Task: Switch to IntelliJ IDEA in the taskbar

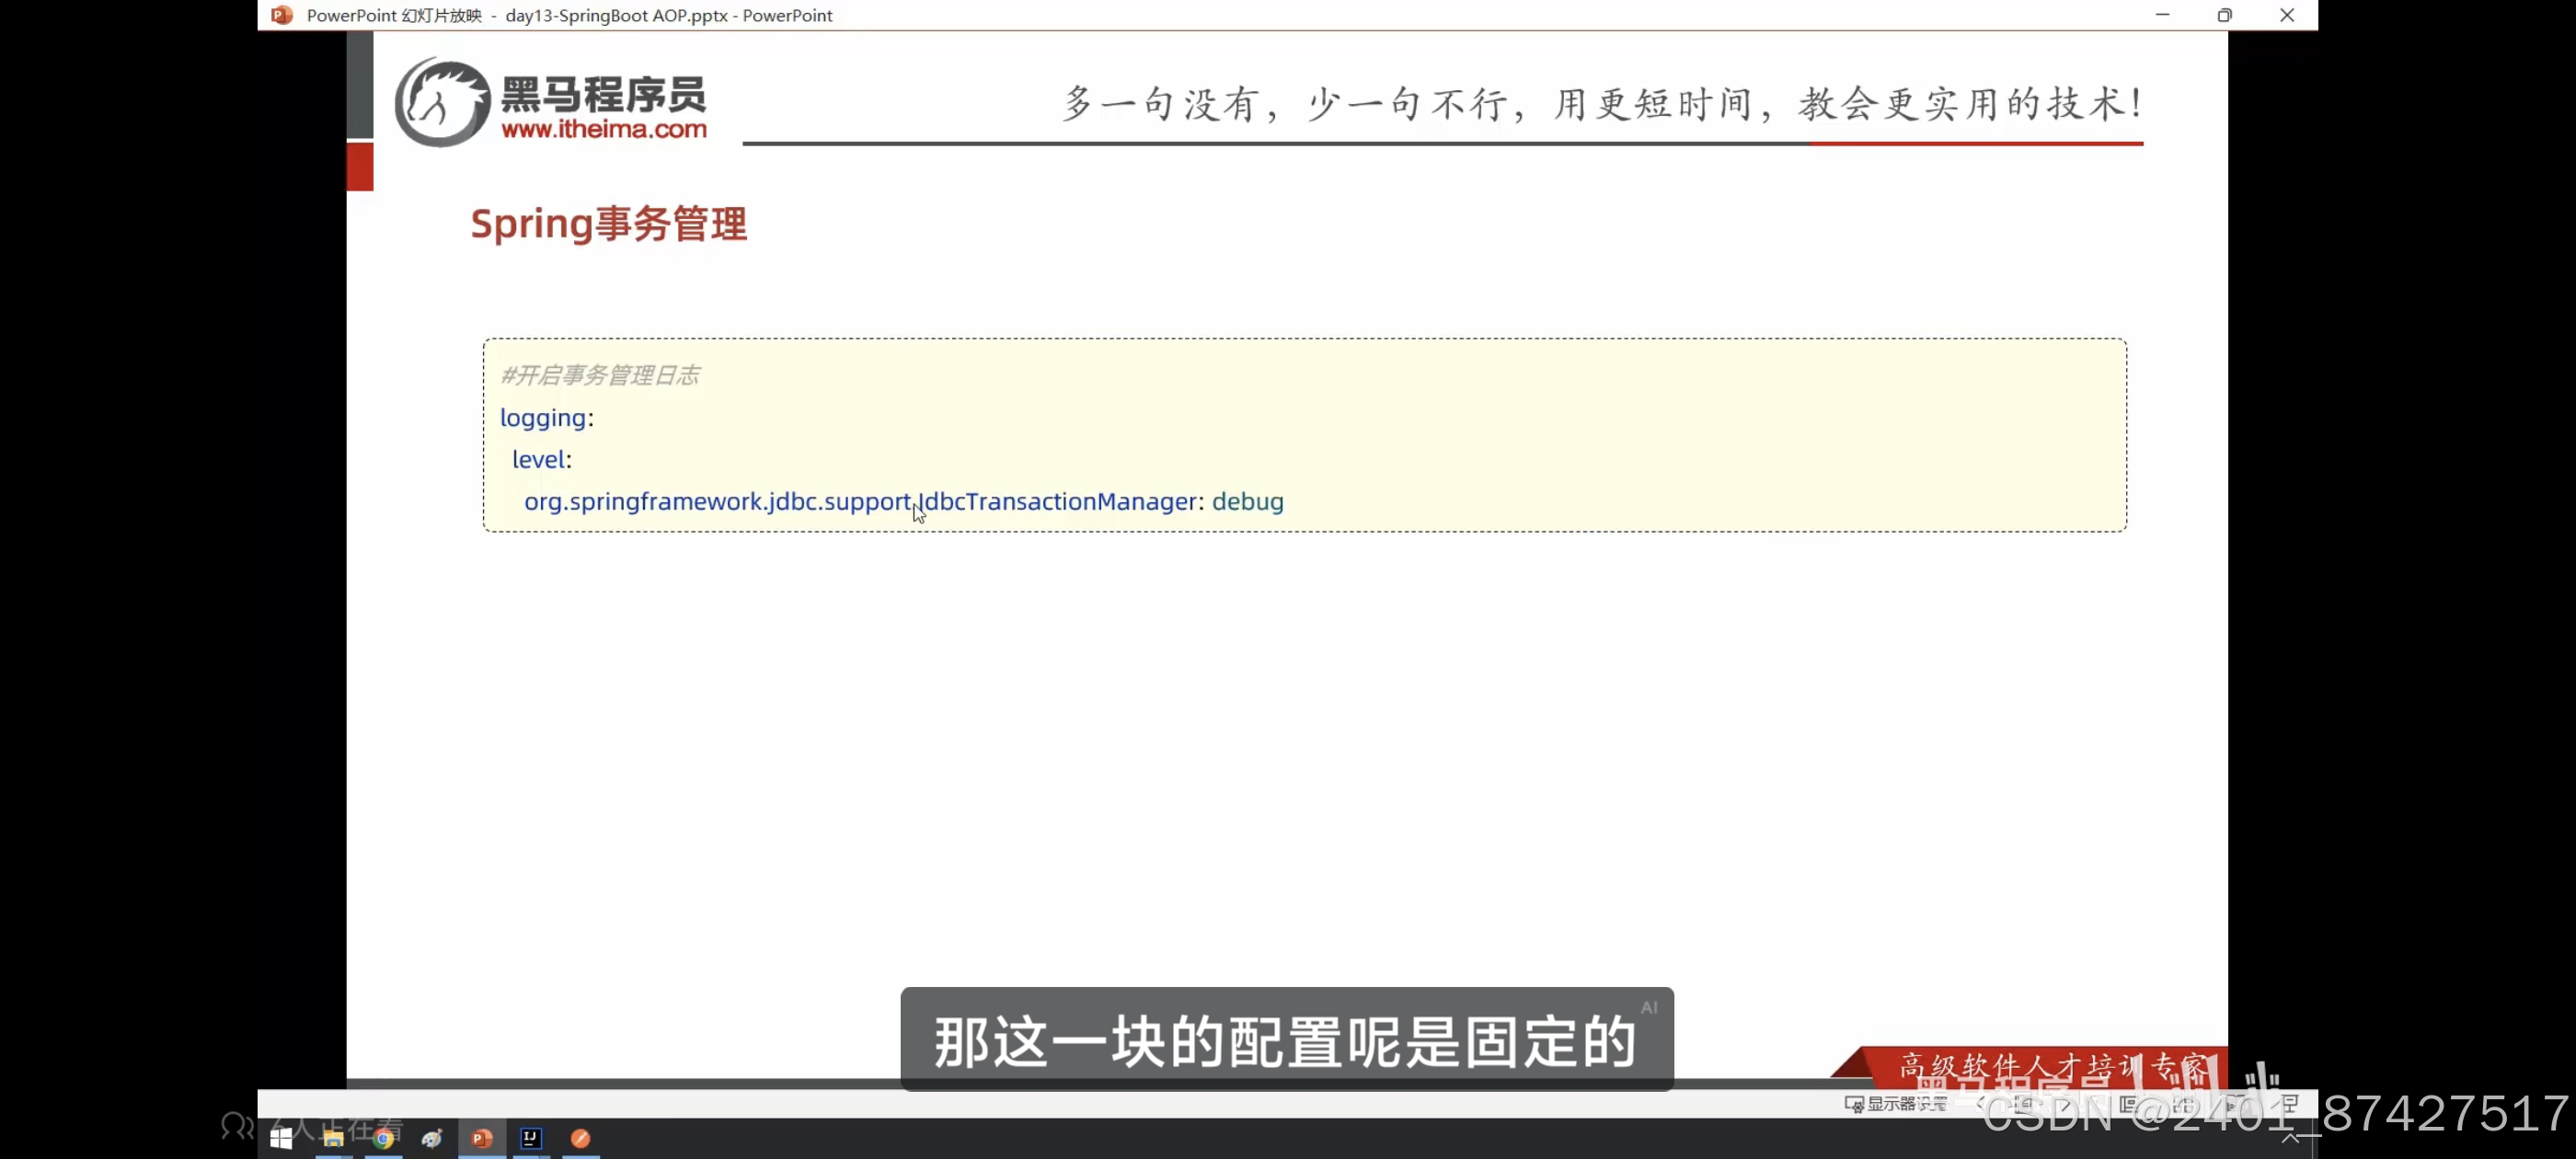Action: click(531, 1138)
